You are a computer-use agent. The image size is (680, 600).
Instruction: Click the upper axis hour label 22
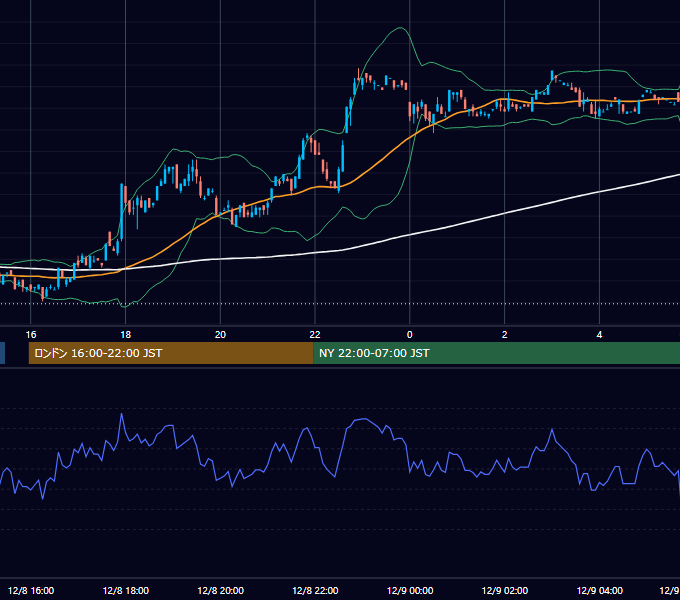(x=315, y=335)
